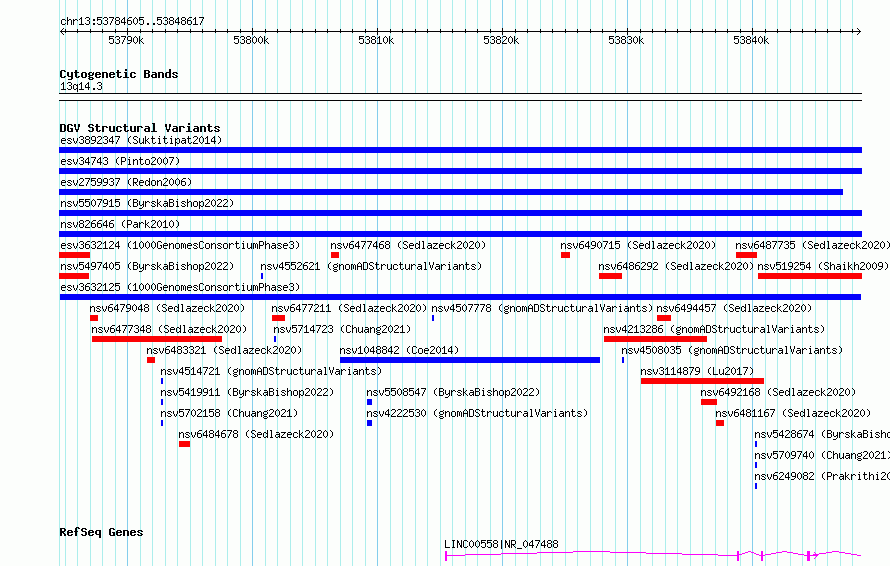The height and width of the screenshot is (566, 890).
Task: Open nsv6490715 (Sedlazeck2020) label
Action: coord(638,245)
